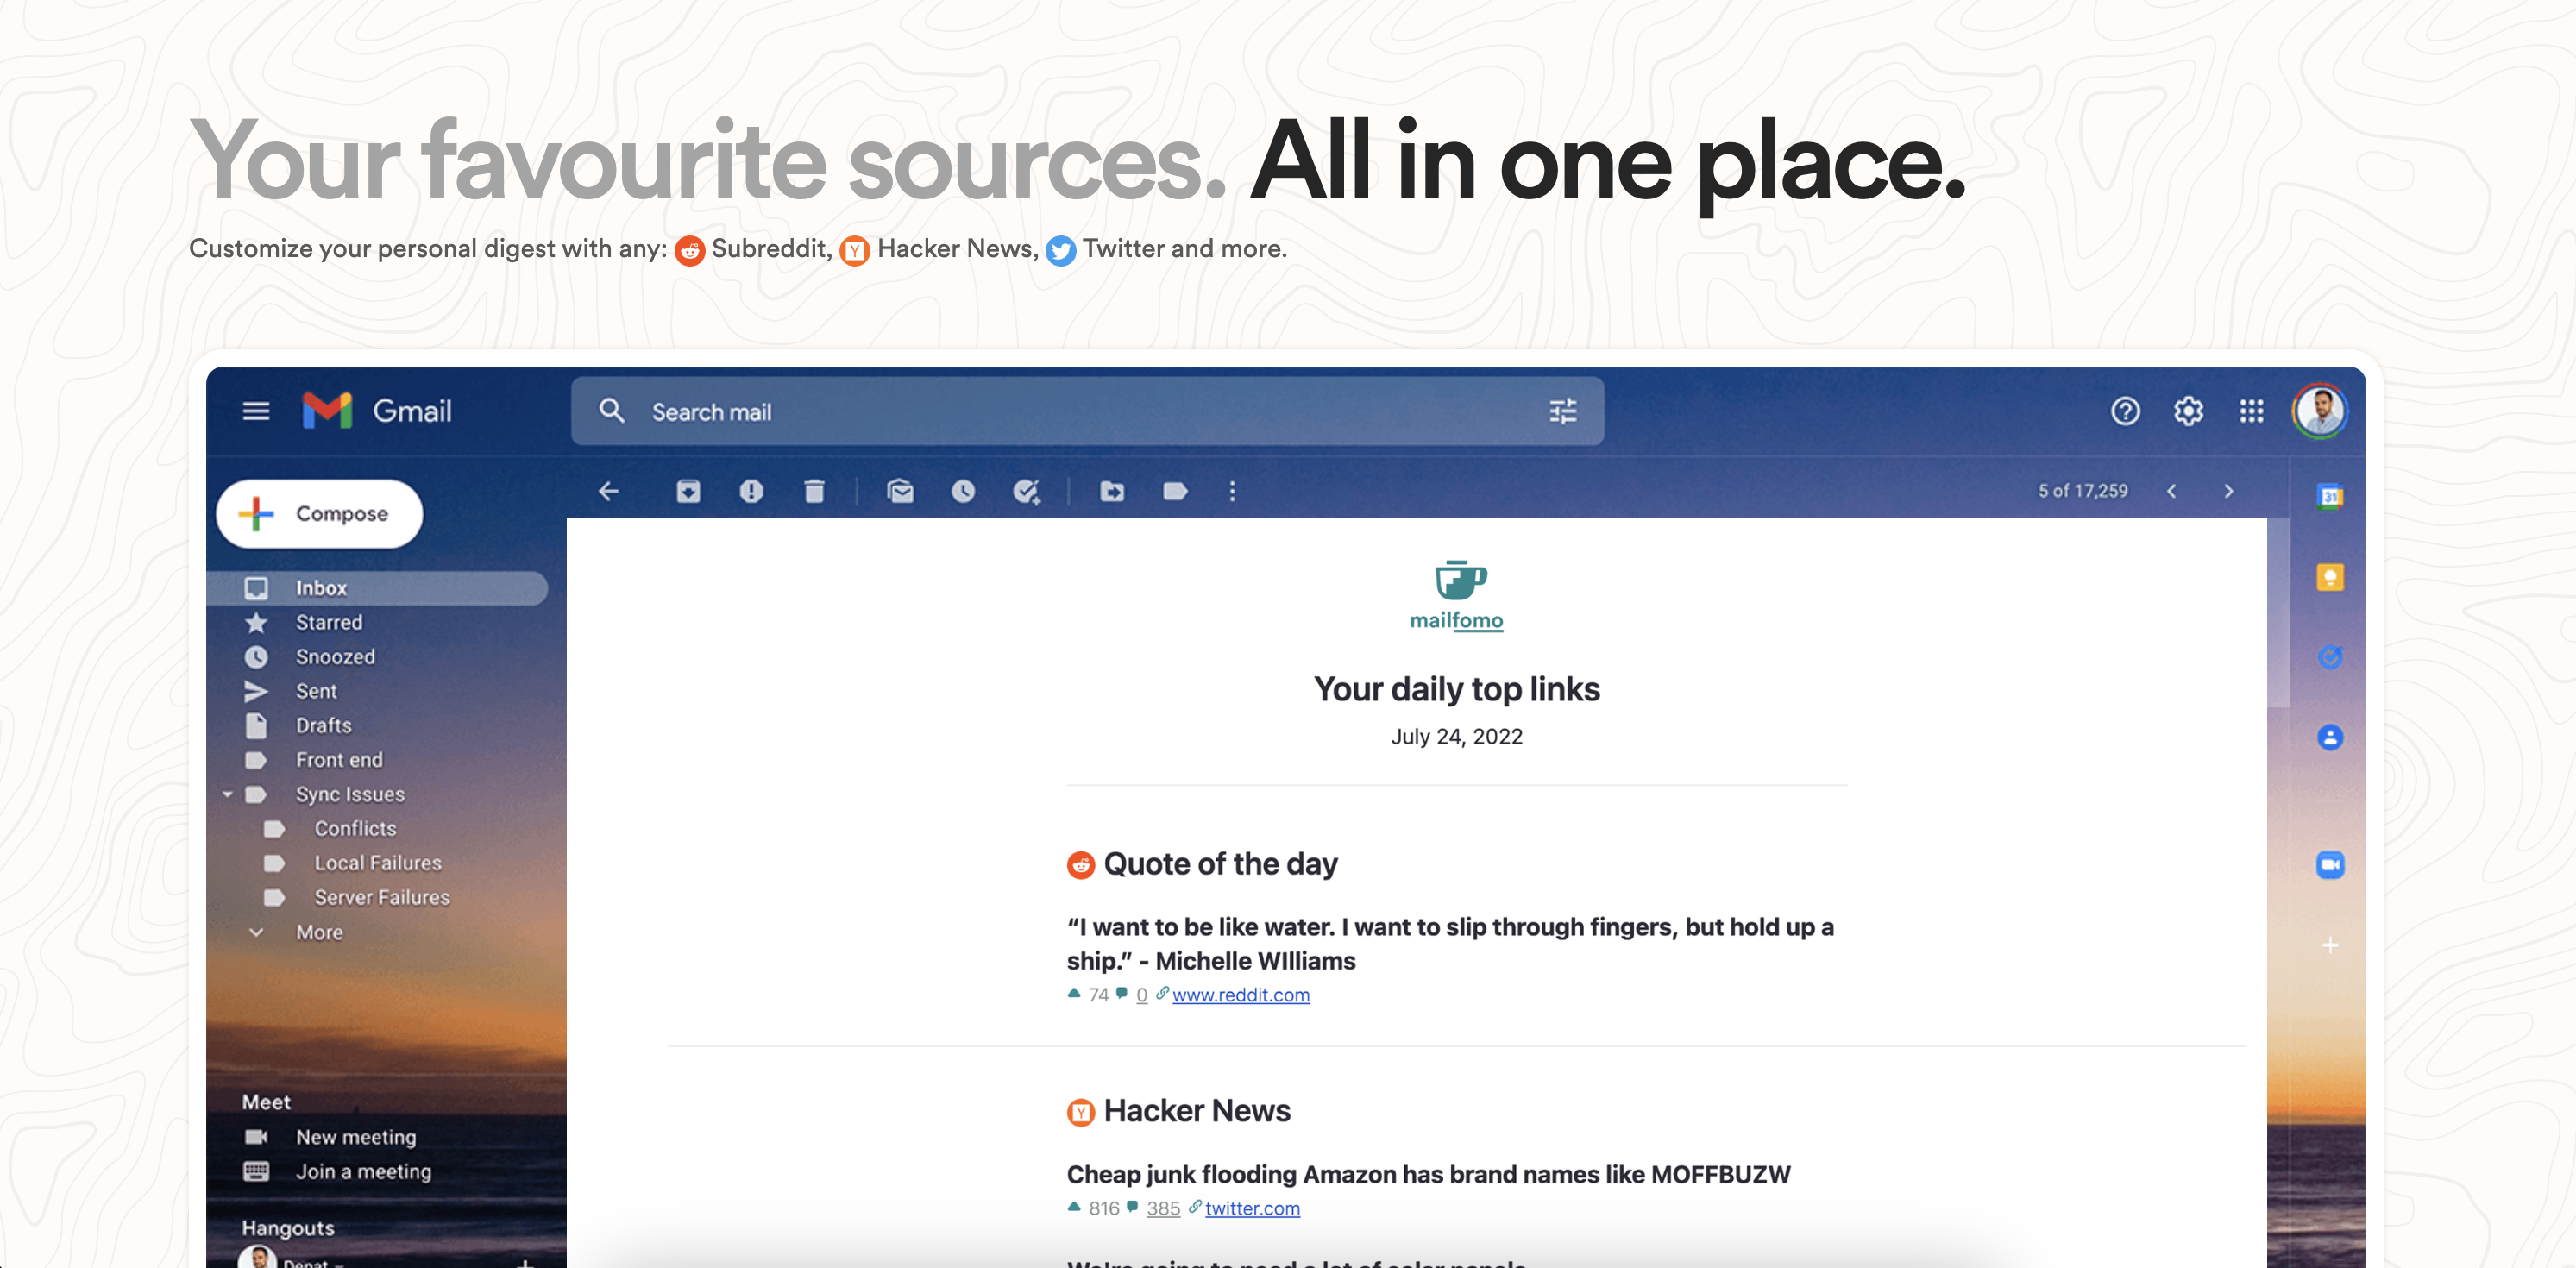Open the account profile avatar
Image resolution: width=2576 pixels, height=1268 pixels.
[x=2320, y=411]
